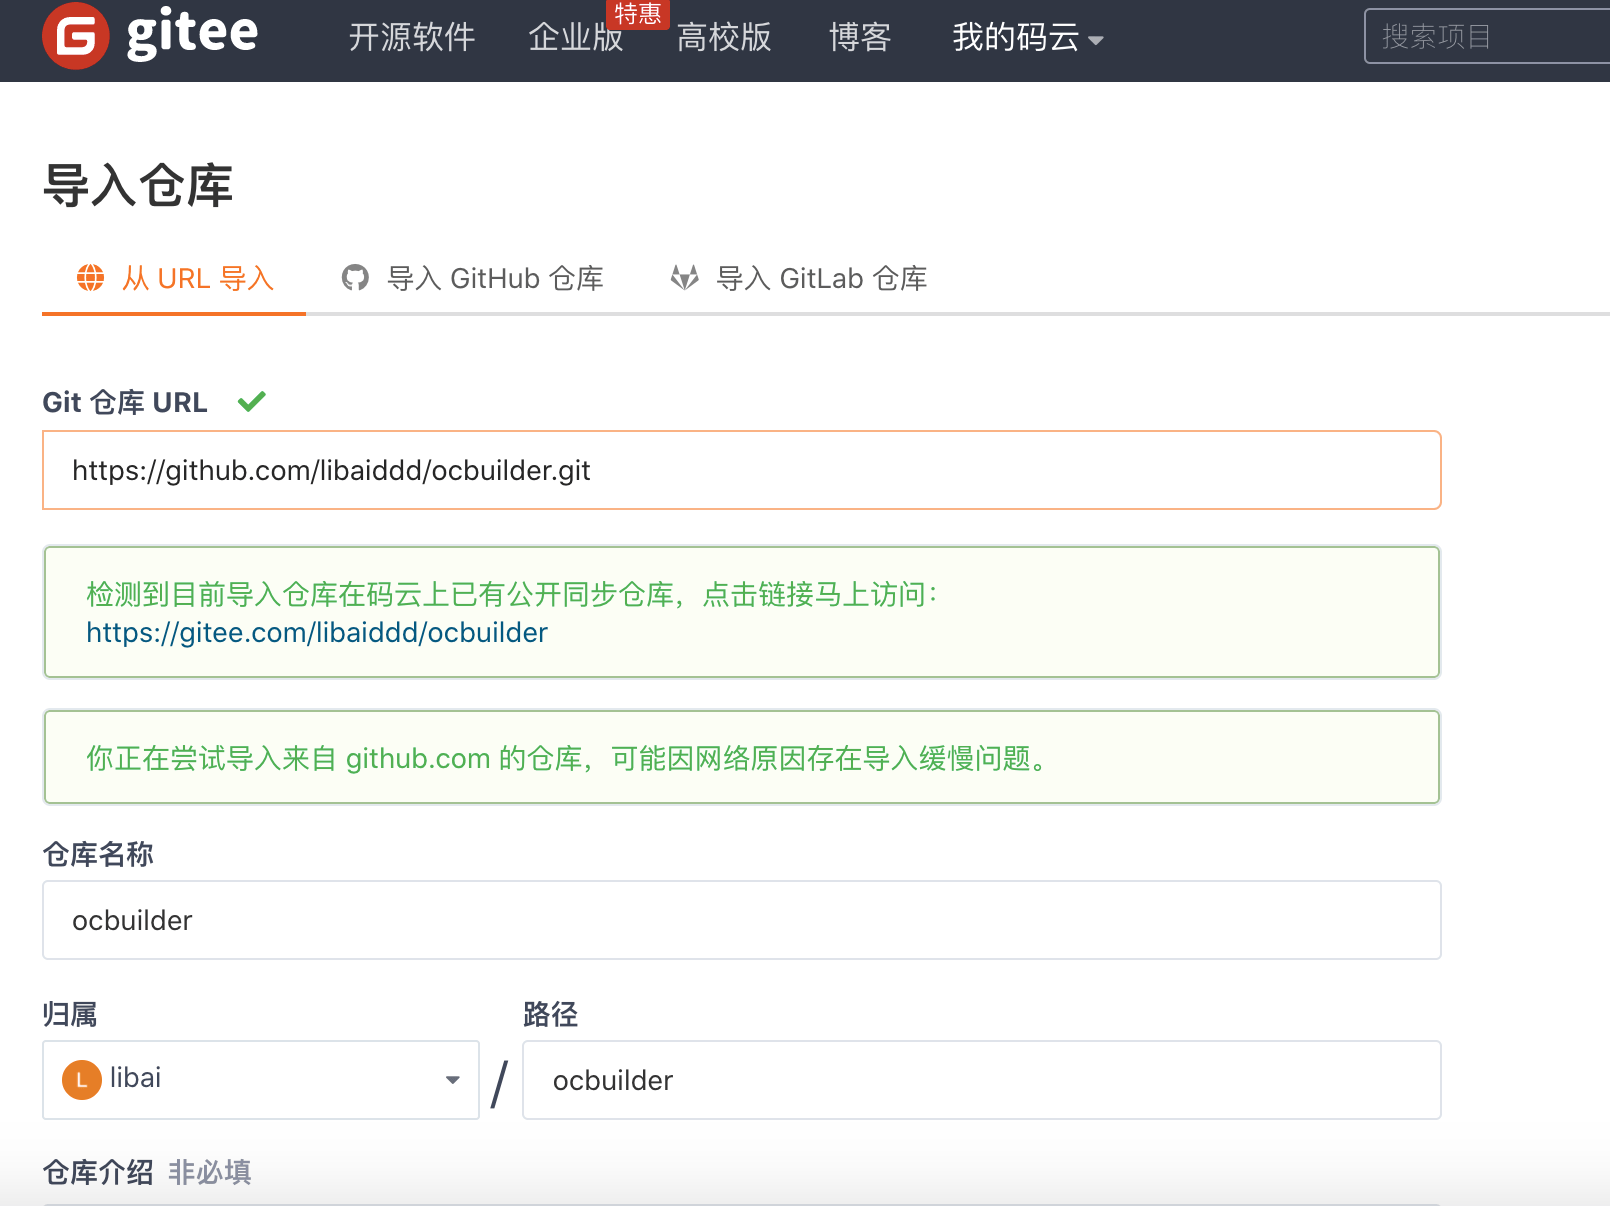The image size is (1610, 1206).
Task: Expand the 我的码云 dropdown menu
Action: 1027,38
